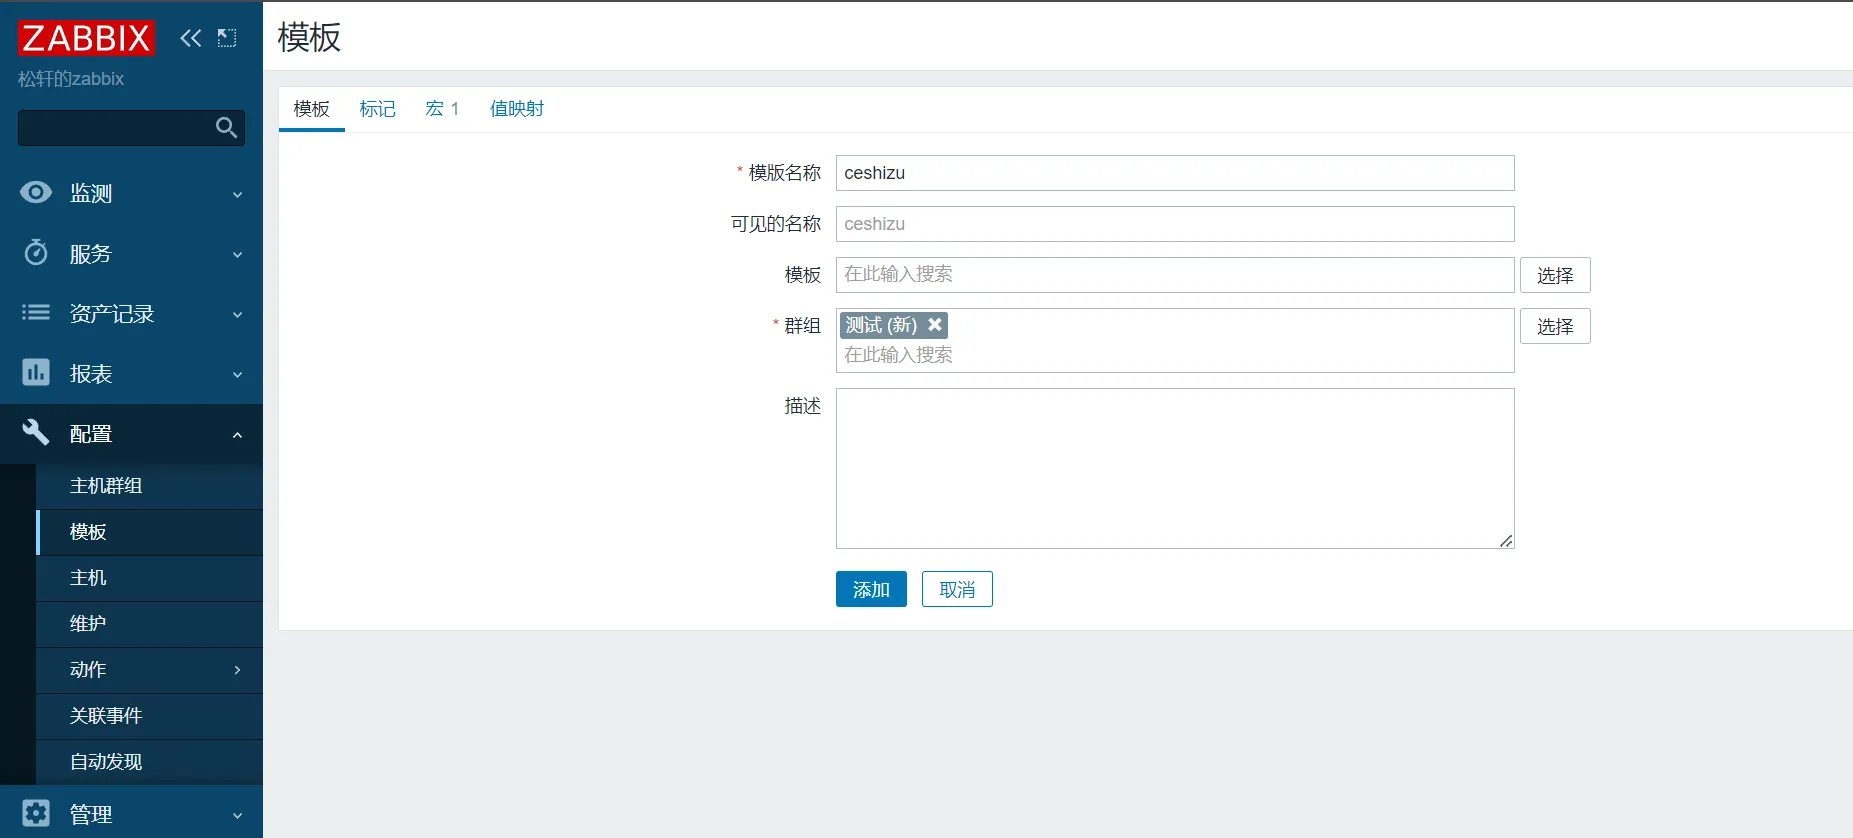Click the Zabbix logo

tap(86, 38)
